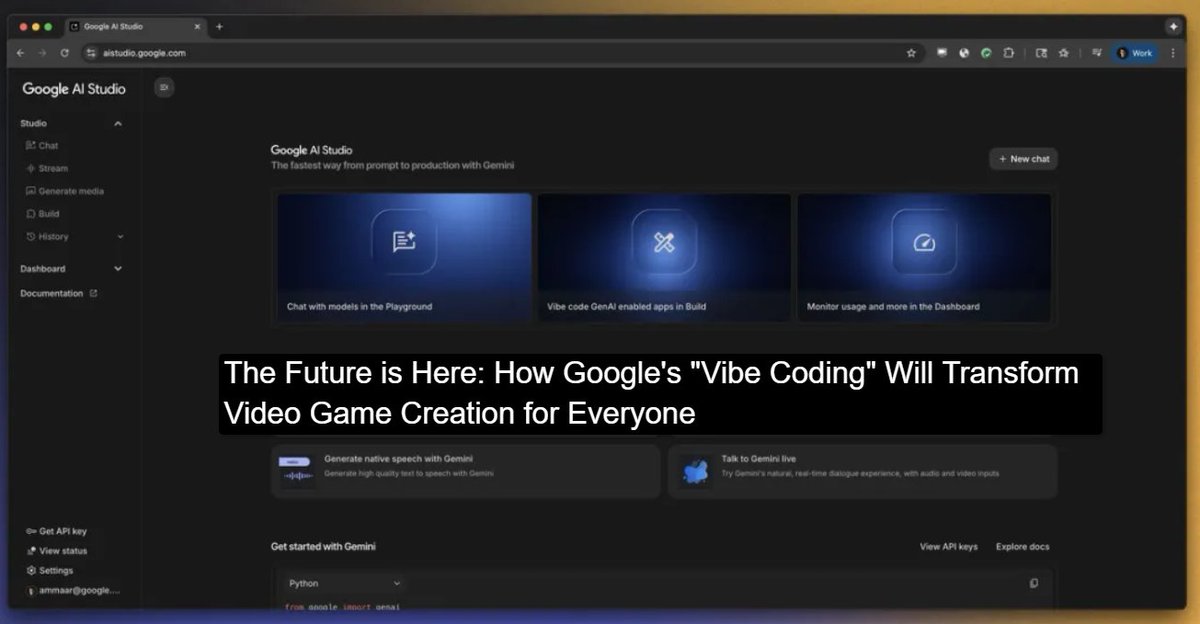
Task: Open the Extensions puzzle icon
Action: click(x=1009, y=53)
